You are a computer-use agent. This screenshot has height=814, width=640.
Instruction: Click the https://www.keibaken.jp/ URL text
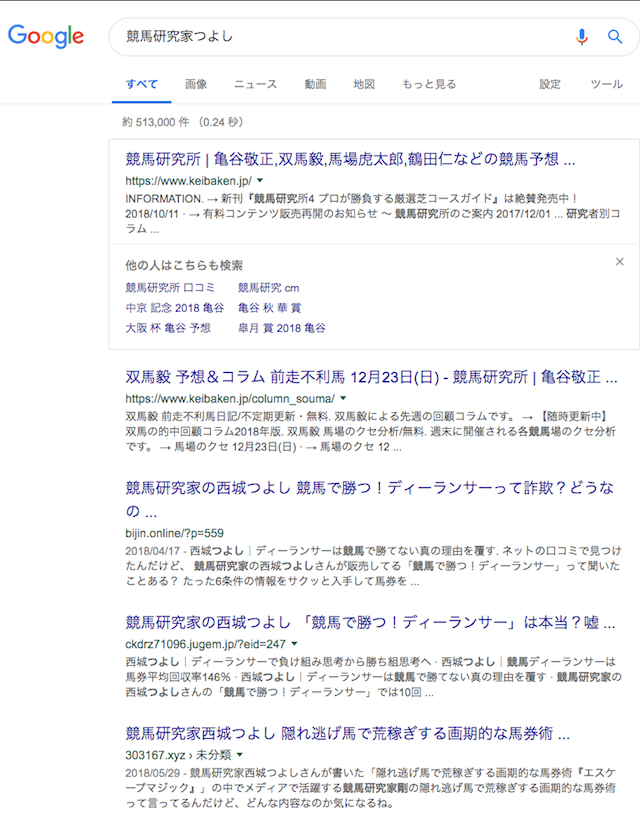coord(188,181)
